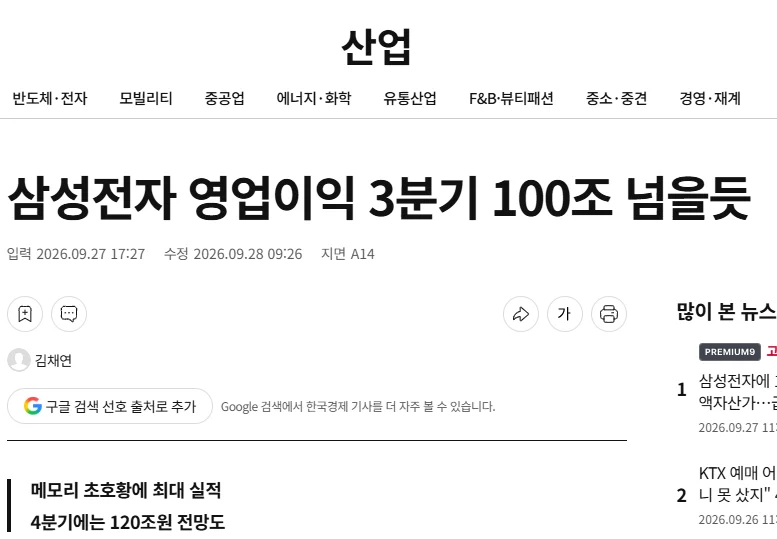Open the 에너지·화학 category
The width and height of the screenshot is (777, 539).
314,99
